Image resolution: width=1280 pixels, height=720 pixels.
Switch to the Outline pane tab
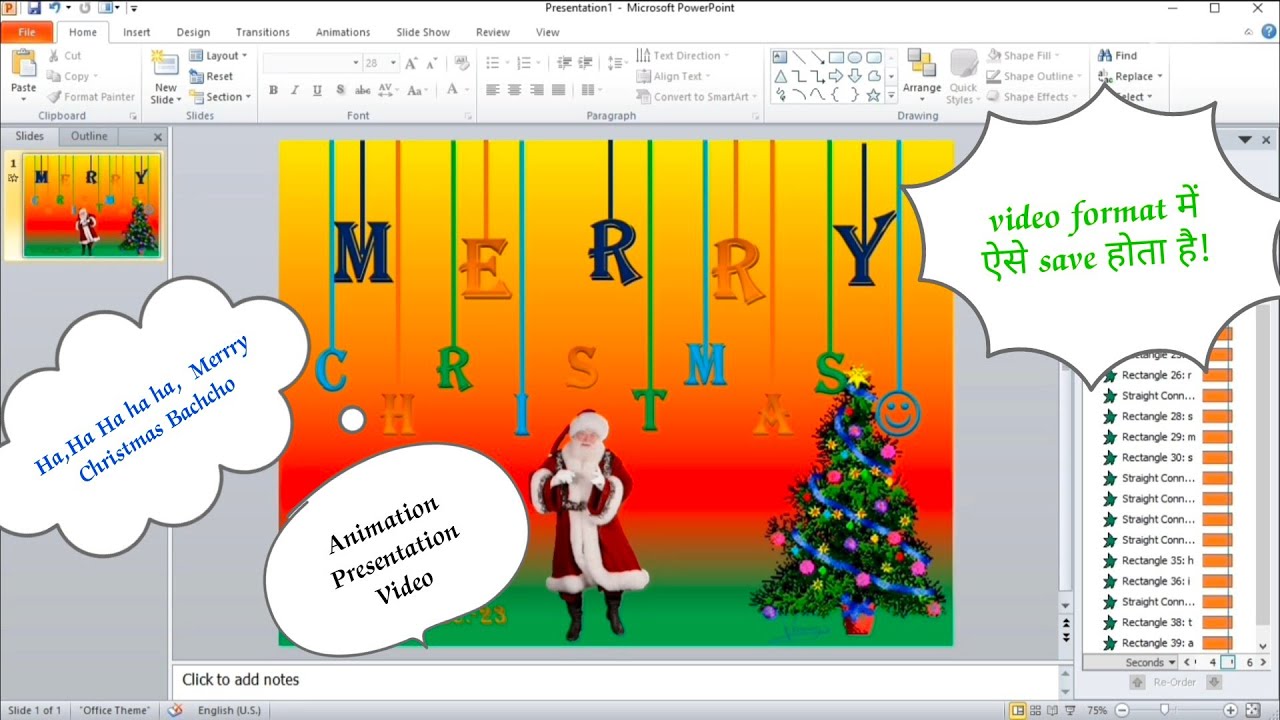pyautogui.click(x=89, y=136)
